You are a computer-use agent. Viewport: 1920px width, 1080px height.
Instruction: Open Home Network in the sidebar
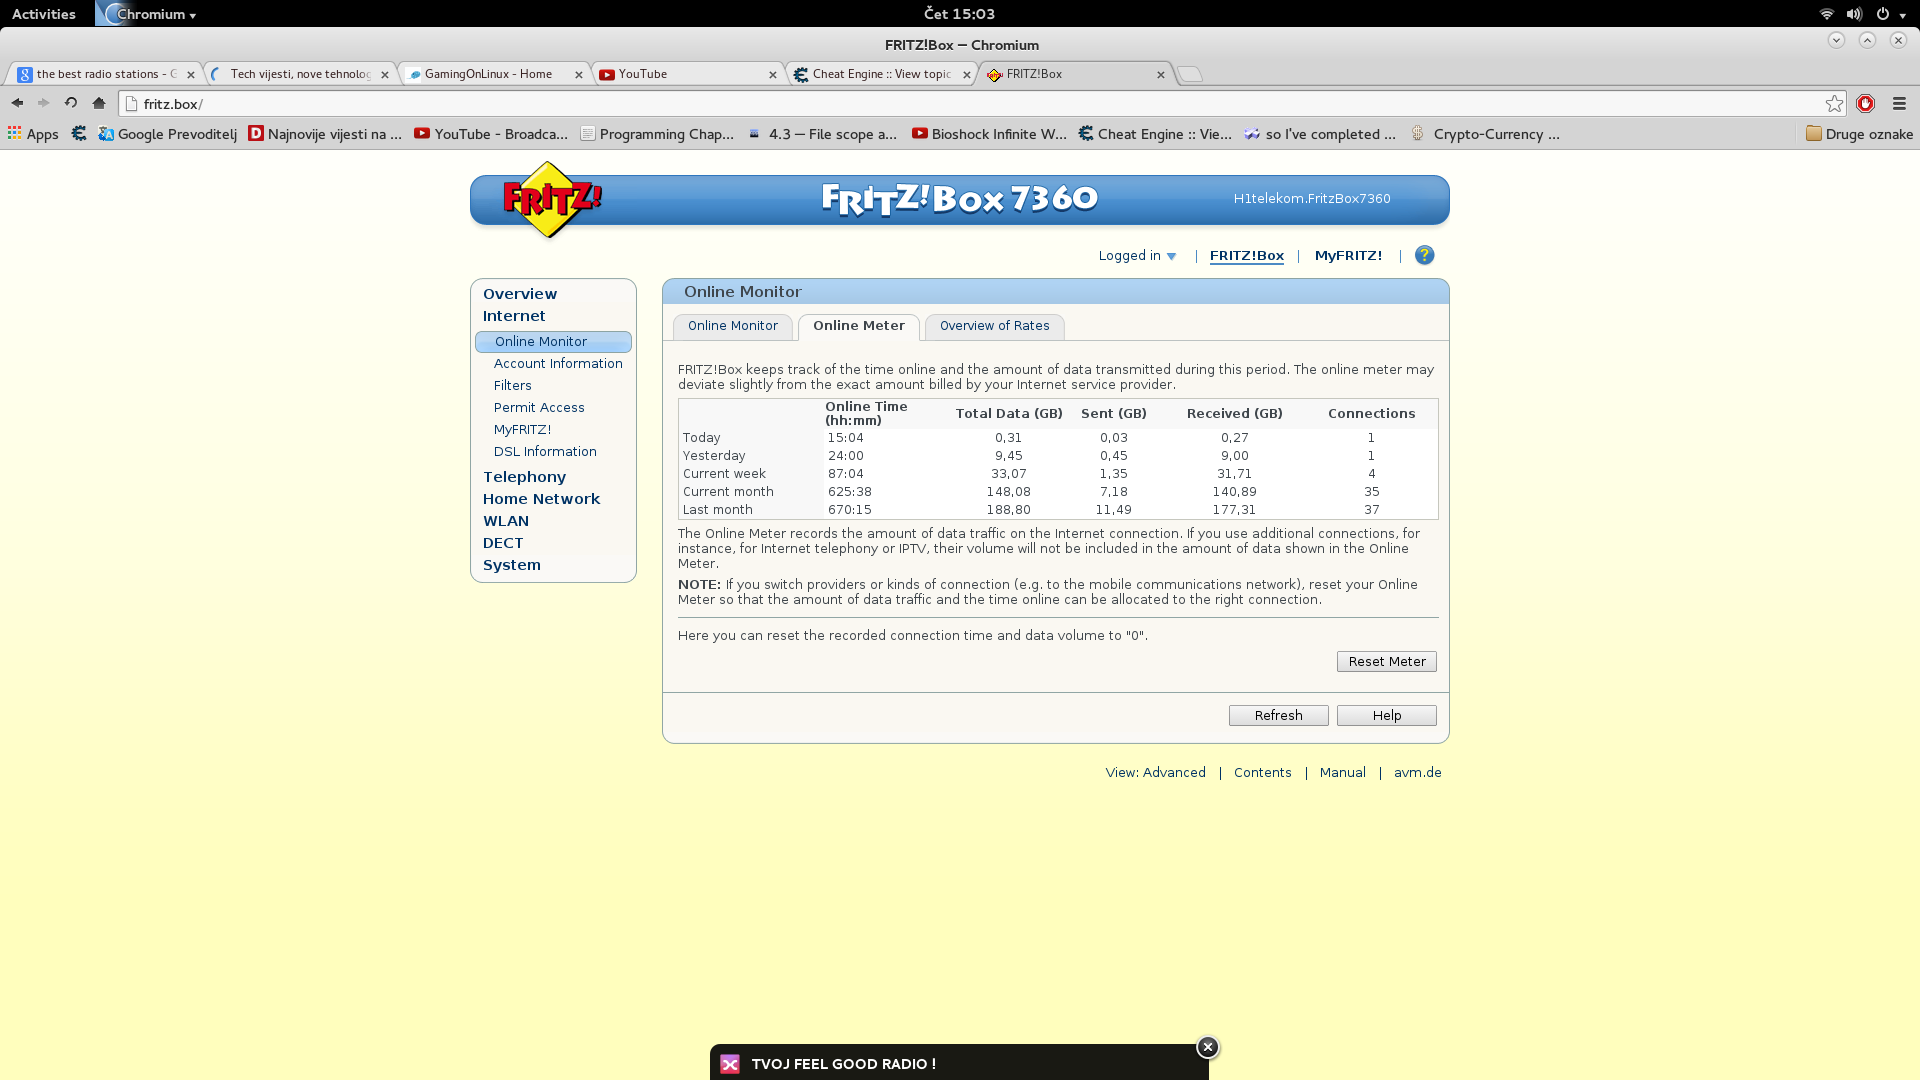[541, 499]
